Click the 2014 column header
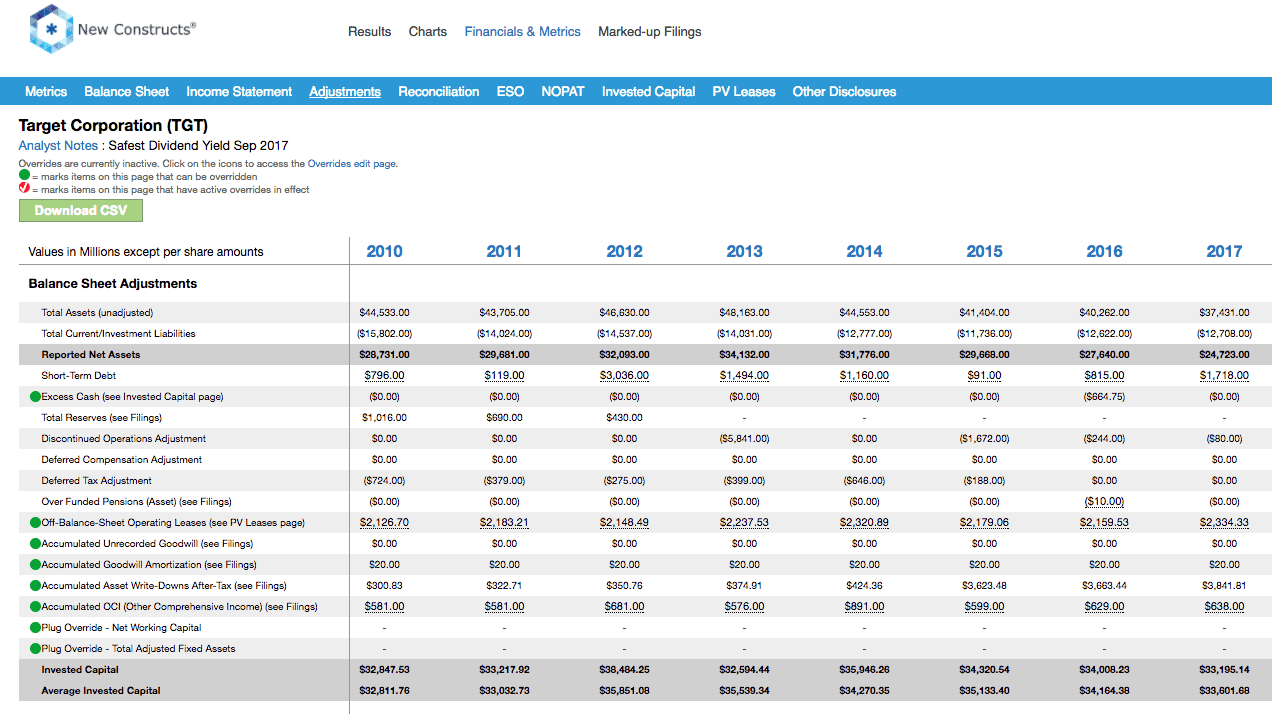Screen dimensions: 1272x714 pyautogui.click(x=864, y=252)
